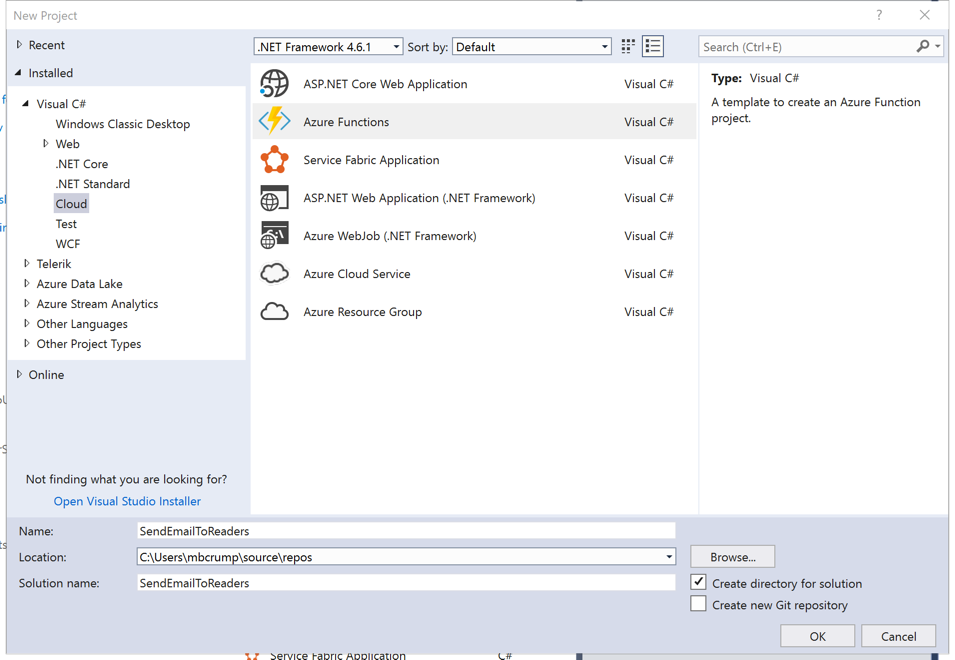The image size is (955, 660).
Task: Switch to small icons grid view
Action: click(x=628, y=46)
